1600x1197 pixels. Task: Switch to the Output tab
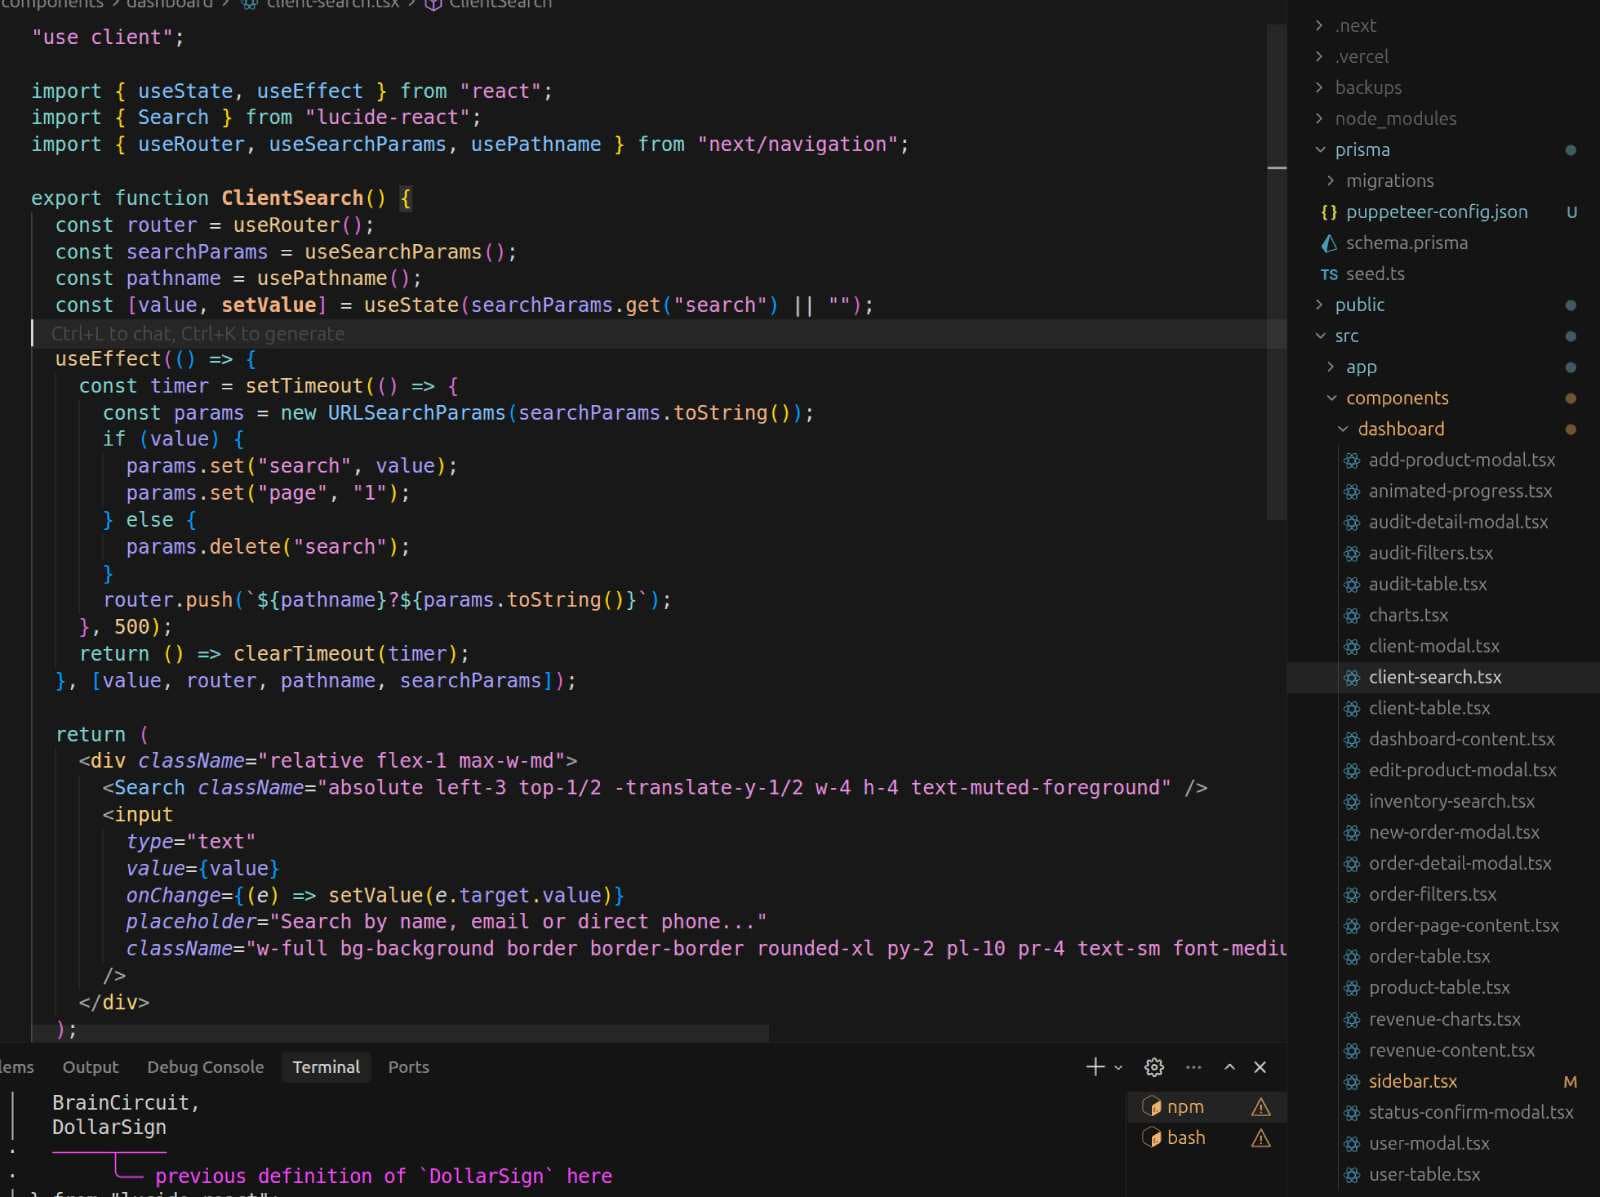(x=90, y=1067)
